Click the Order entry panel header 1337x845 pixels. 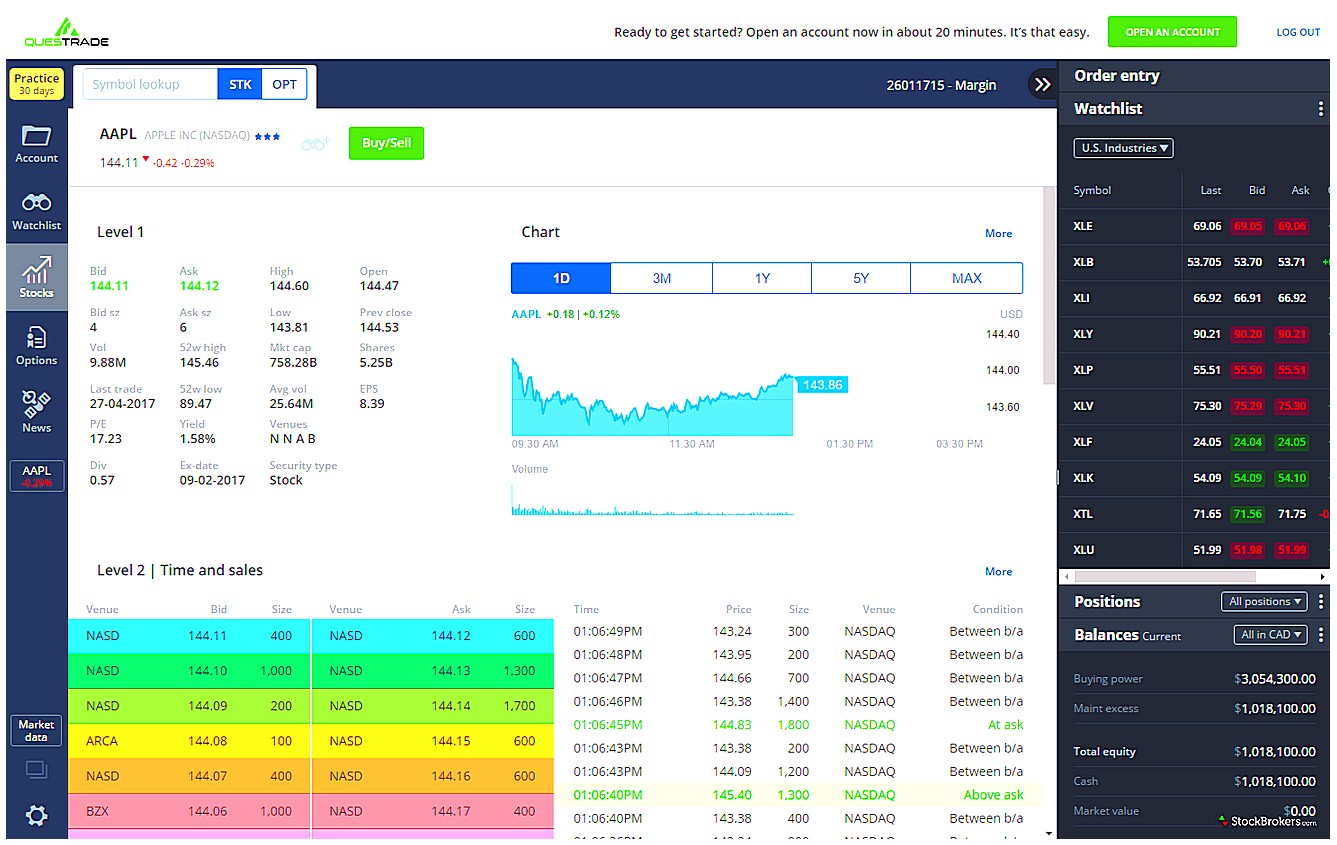1194,75
